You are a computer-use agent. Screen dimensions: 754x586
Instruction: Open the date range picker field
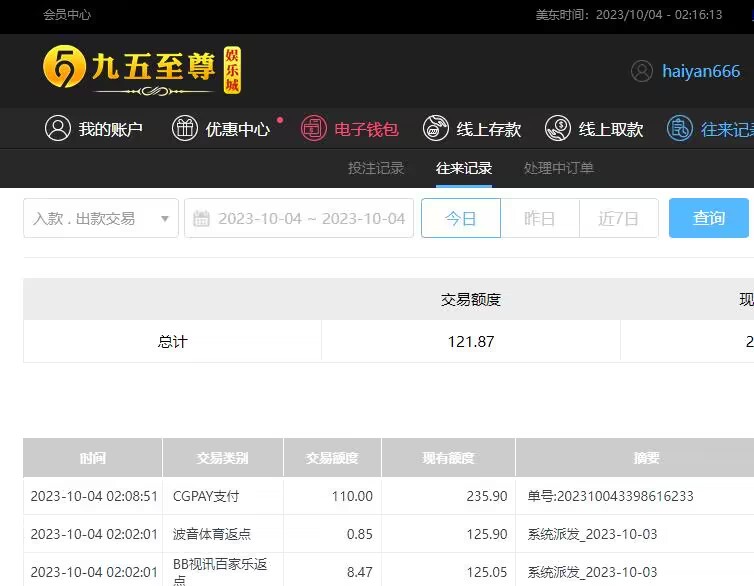[311, 218]
